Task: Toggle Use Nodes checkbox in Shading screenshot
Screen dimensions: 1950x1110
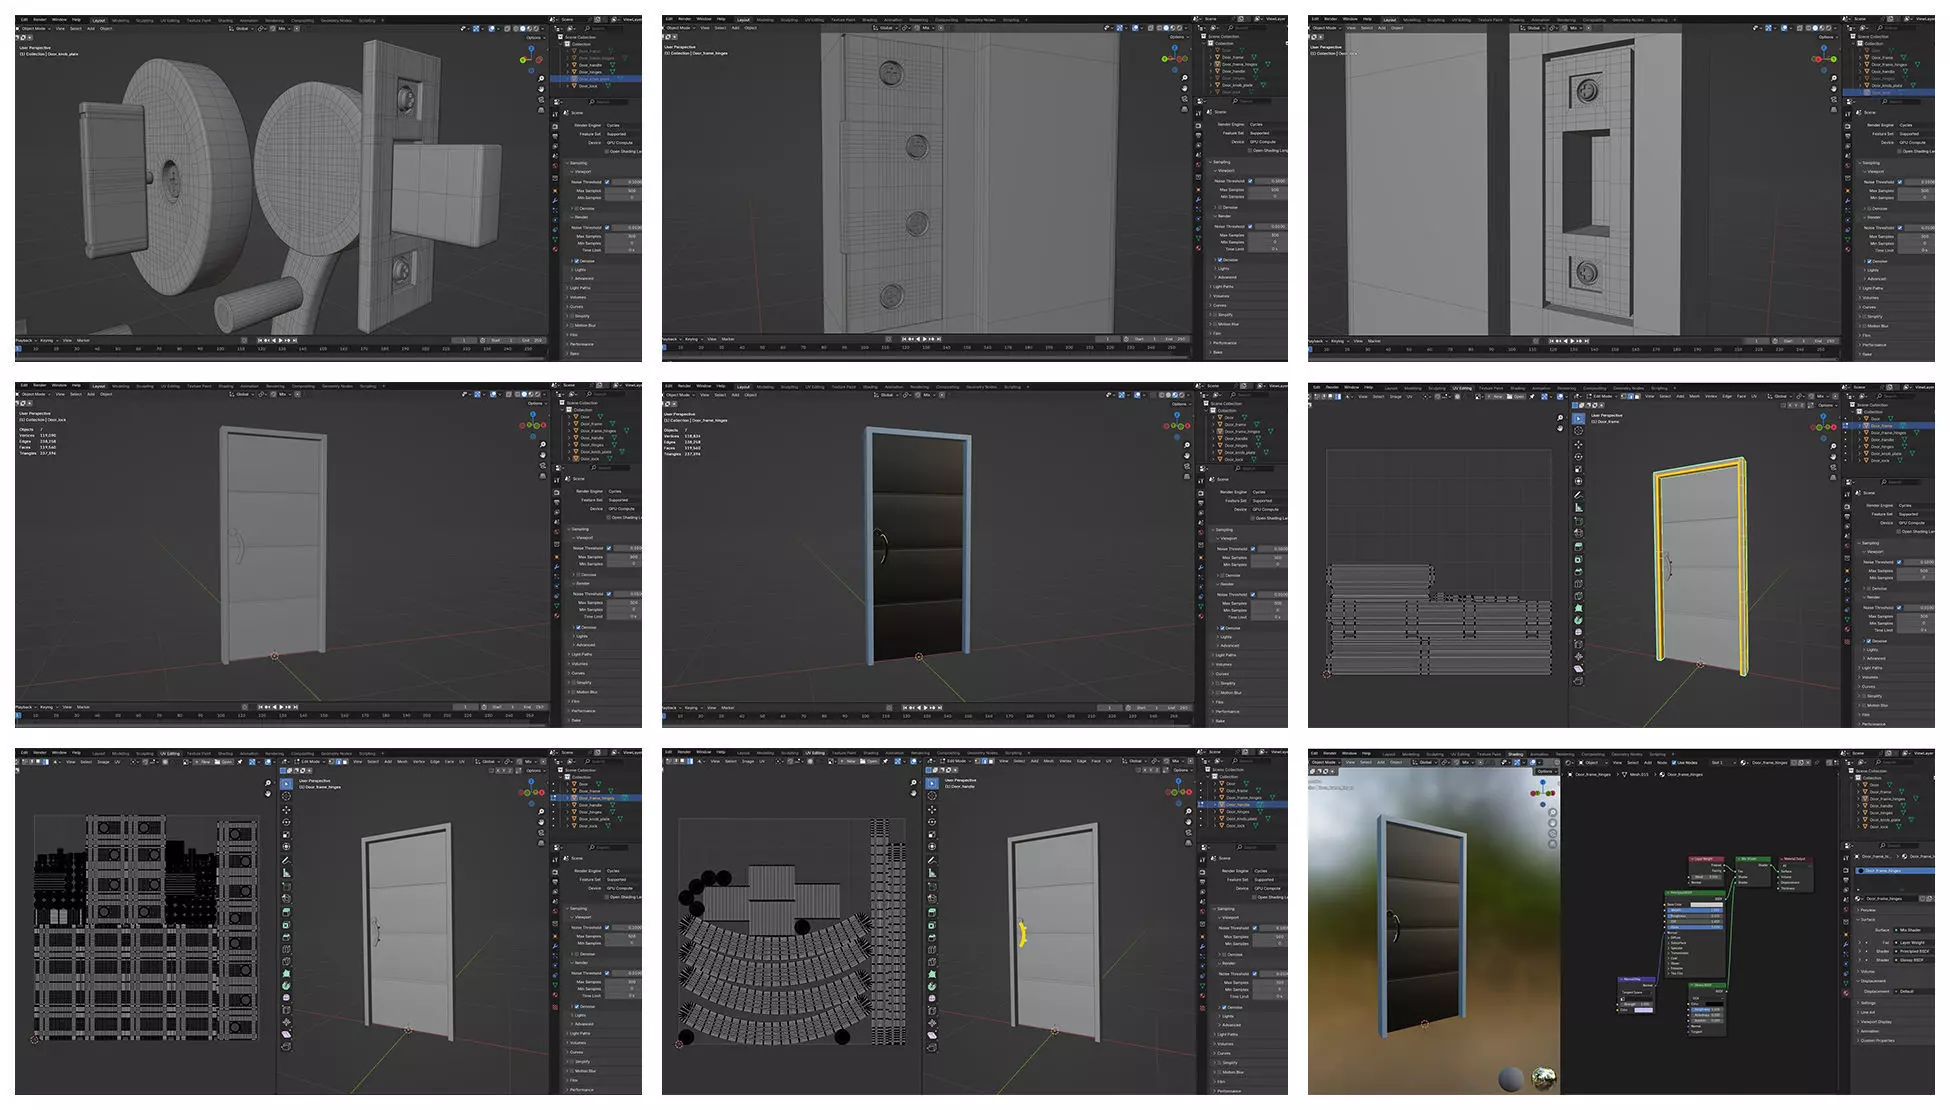Action: click(1674, 763)
